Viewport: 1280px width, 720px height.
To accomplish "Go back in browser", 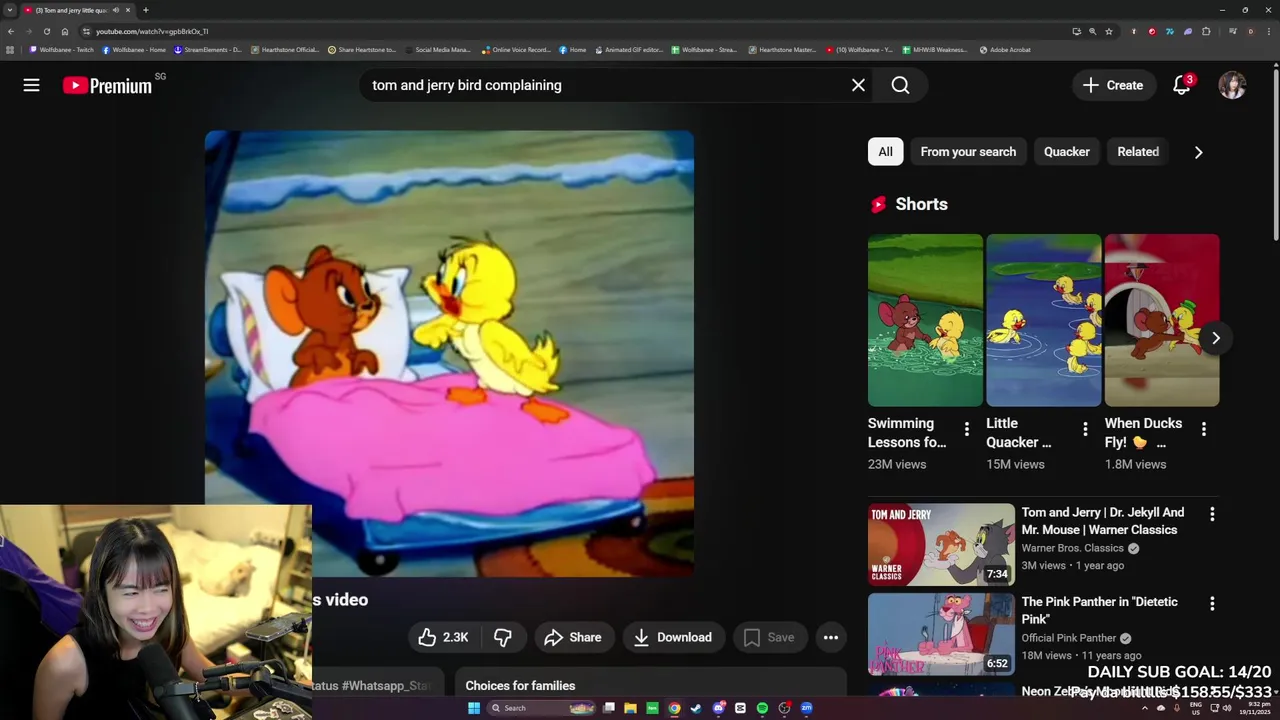I will [x=11, y=31].
